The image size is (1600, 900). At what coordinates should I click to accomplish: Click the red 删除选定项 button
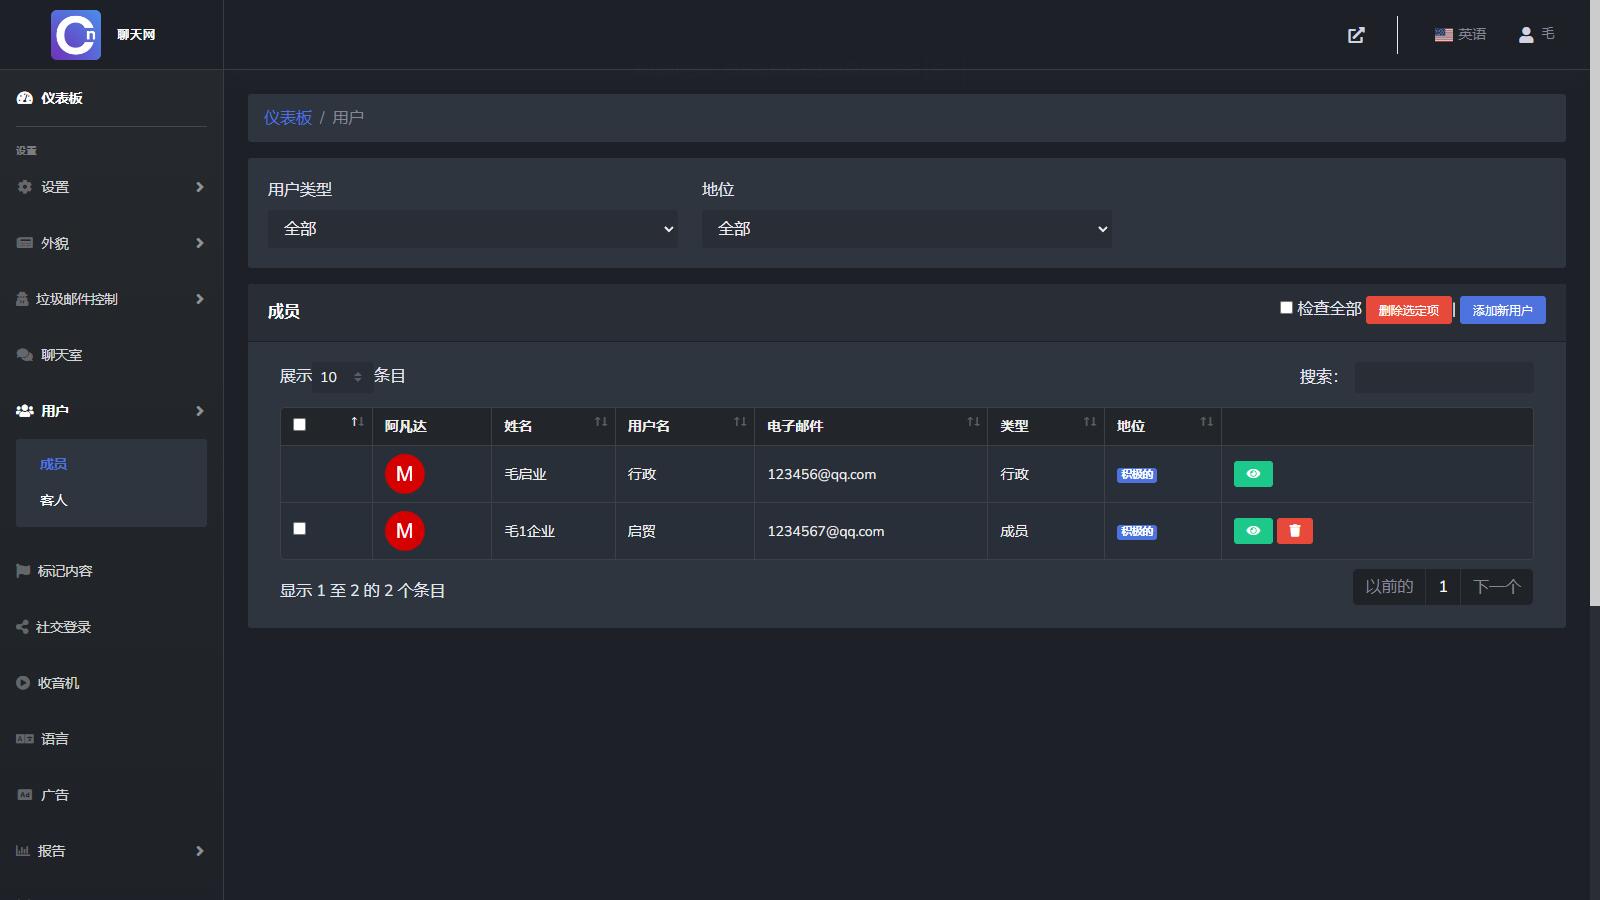(x=1408, y=310)
